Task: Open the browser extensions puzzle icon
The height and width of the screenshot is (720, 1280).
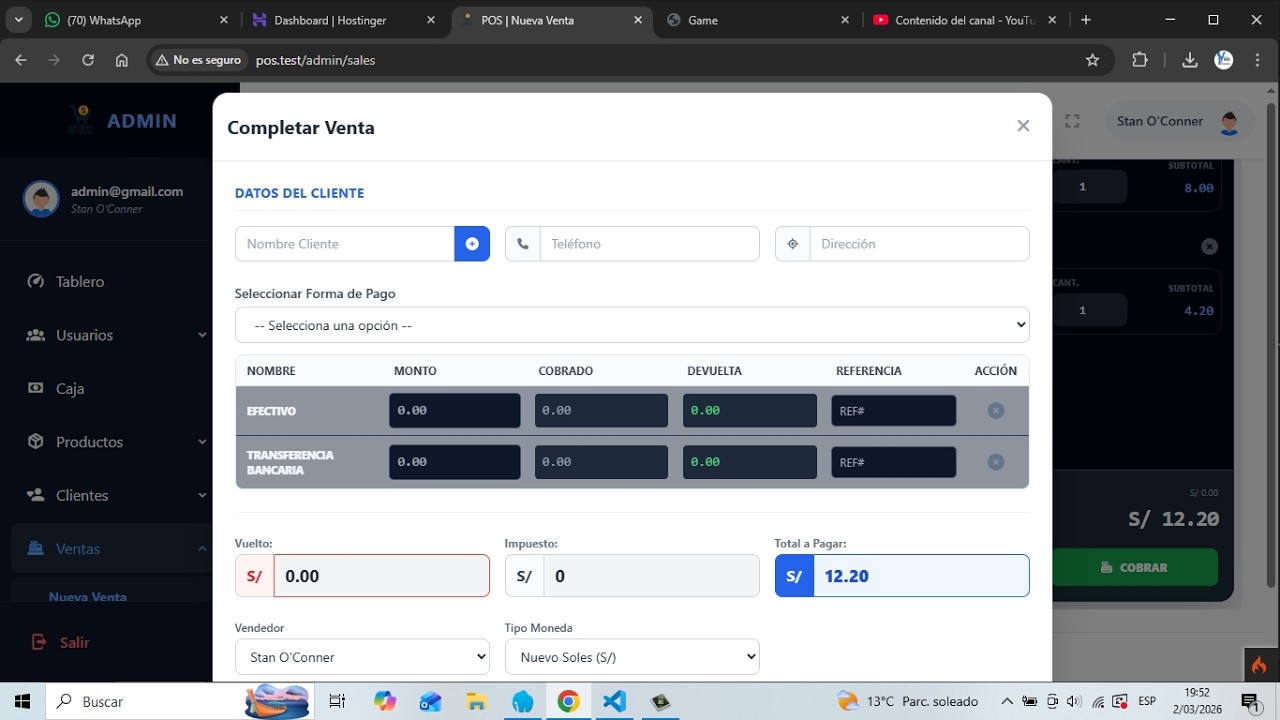Action: [1140, 60]
